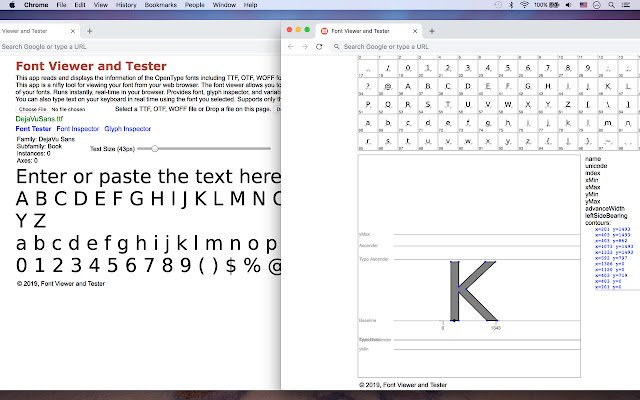
Task: Switch to the Glyph Inspector view
Action: (x=127, y=129)
